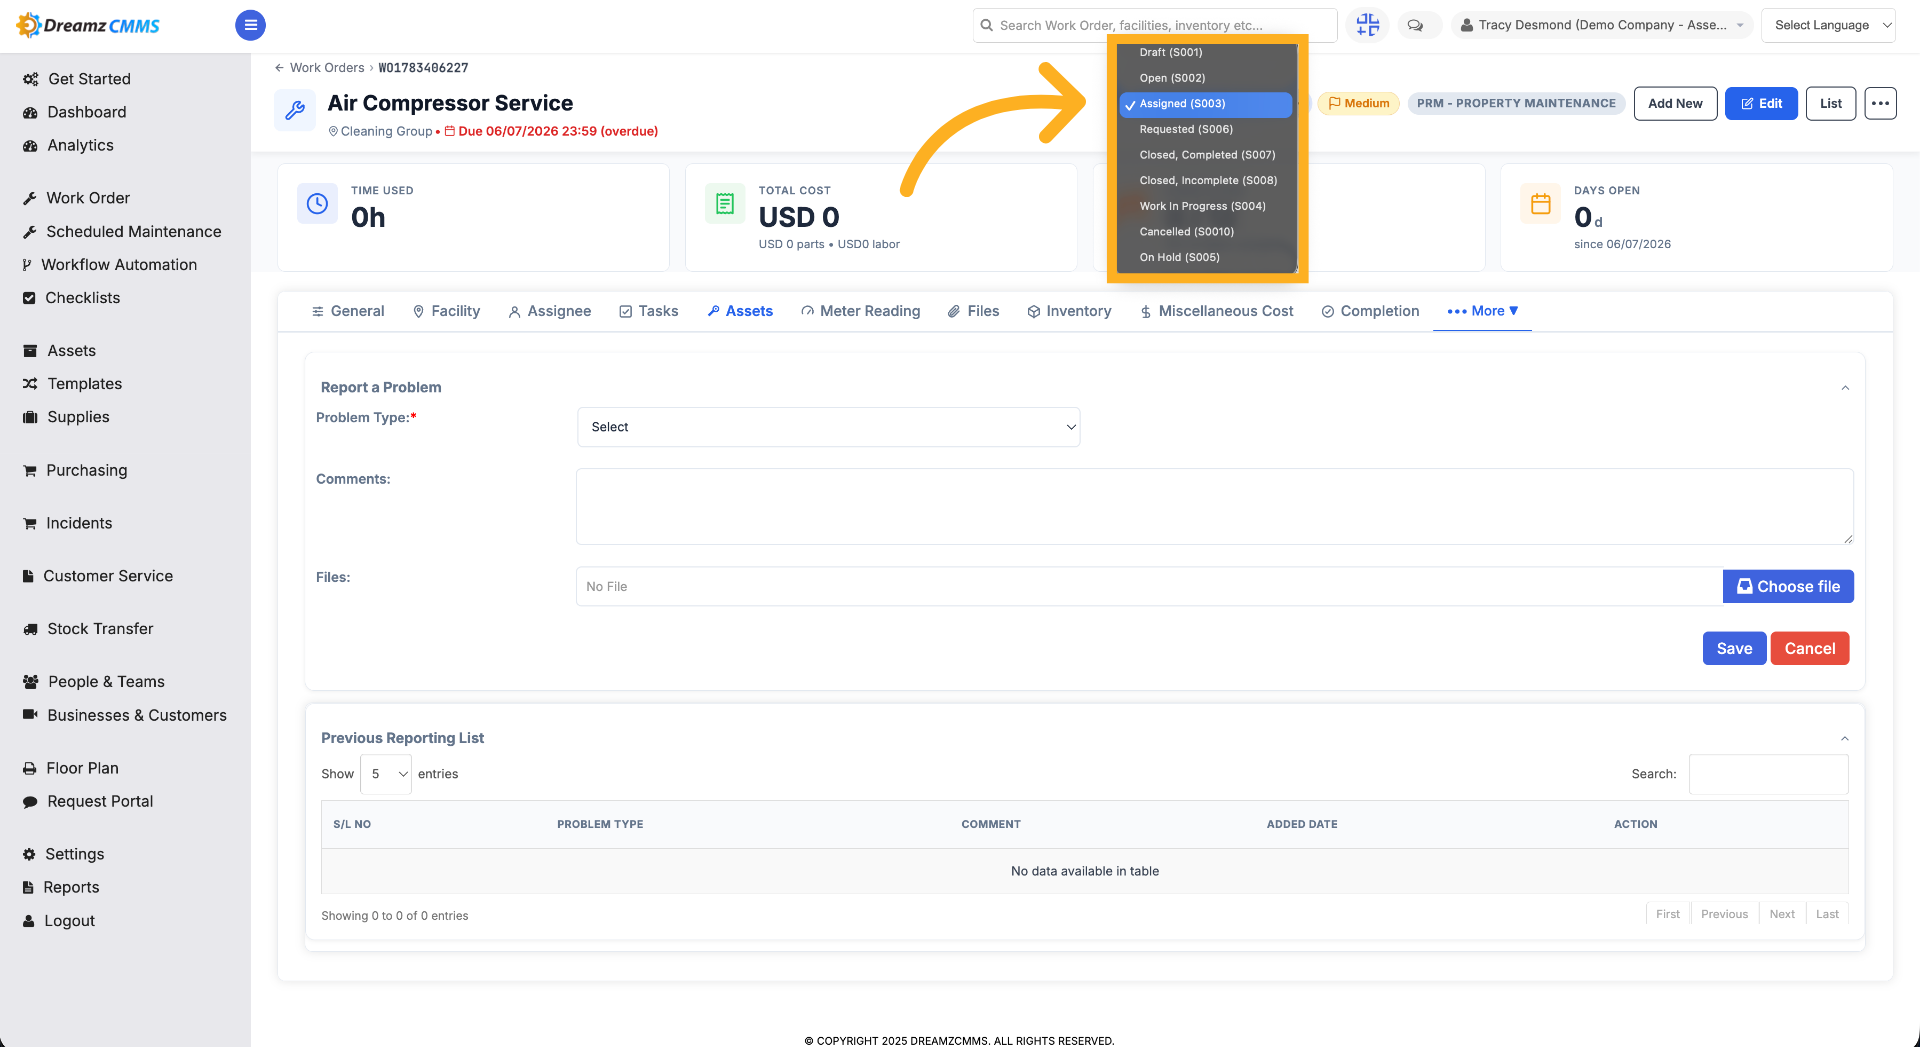Screen dimensions: 1920x1047
Task: Click the Settings gear icon in sidebar
Action: click(29, 854)
